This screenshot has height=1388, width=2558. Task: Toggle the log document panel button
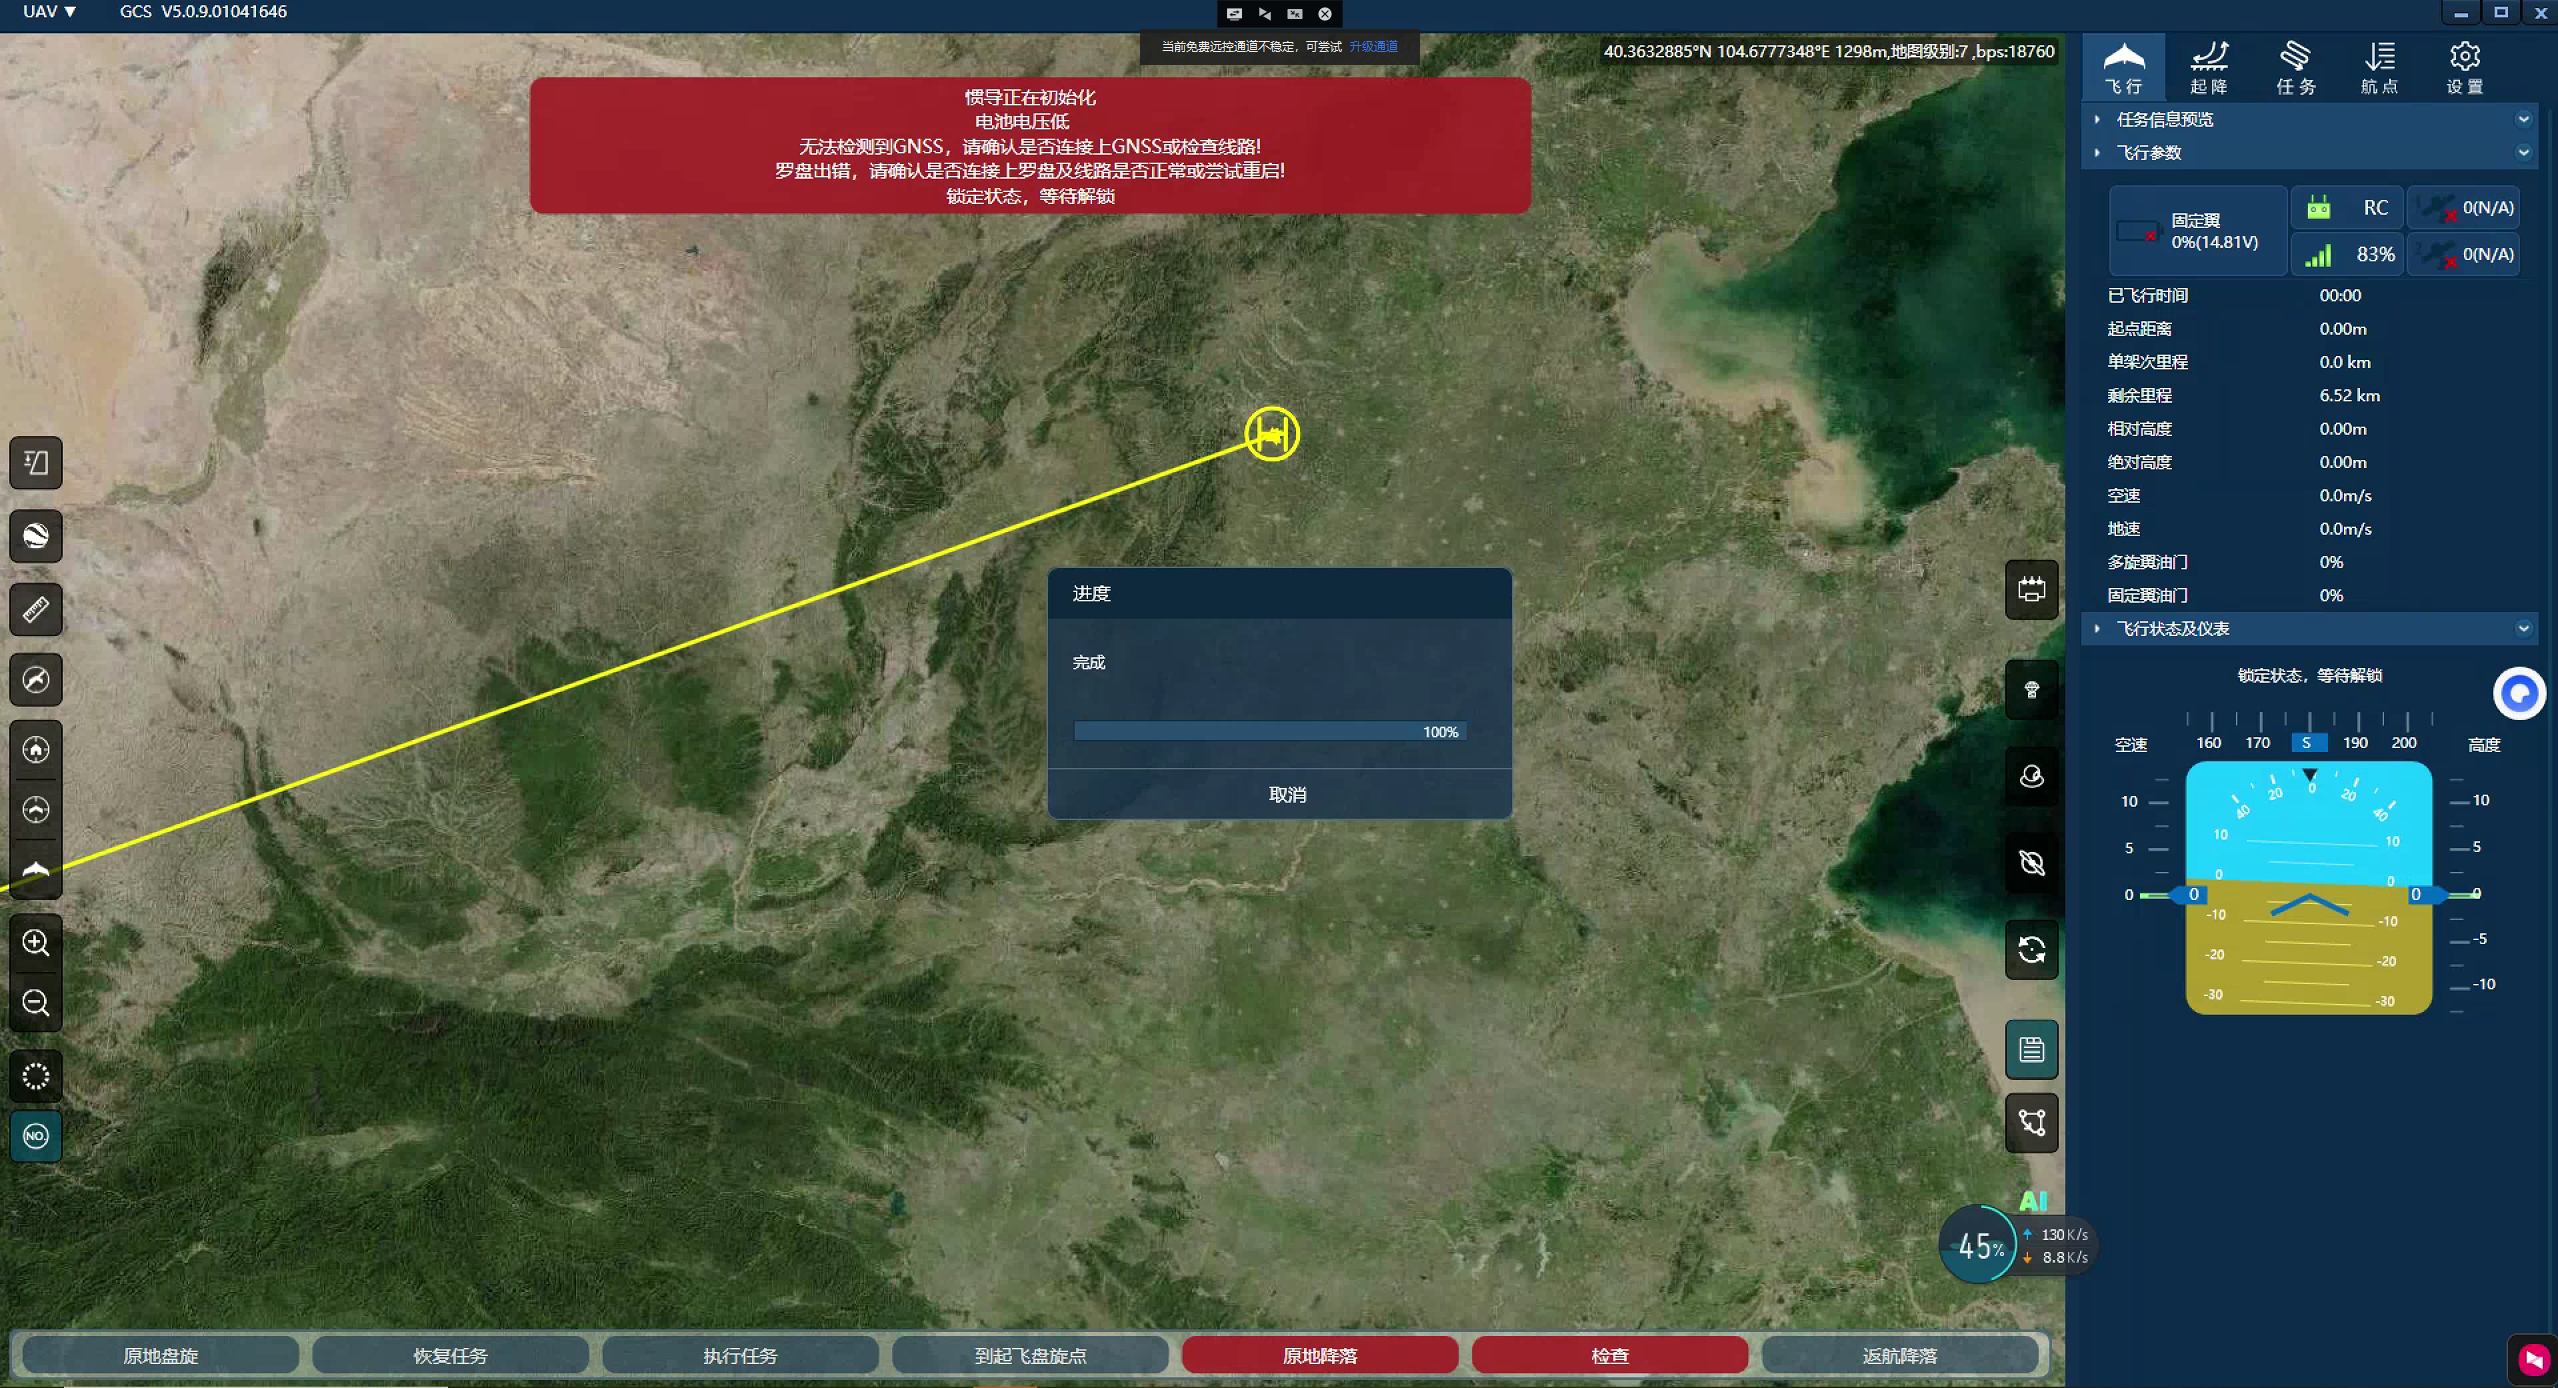[x=2031, y=1049]
